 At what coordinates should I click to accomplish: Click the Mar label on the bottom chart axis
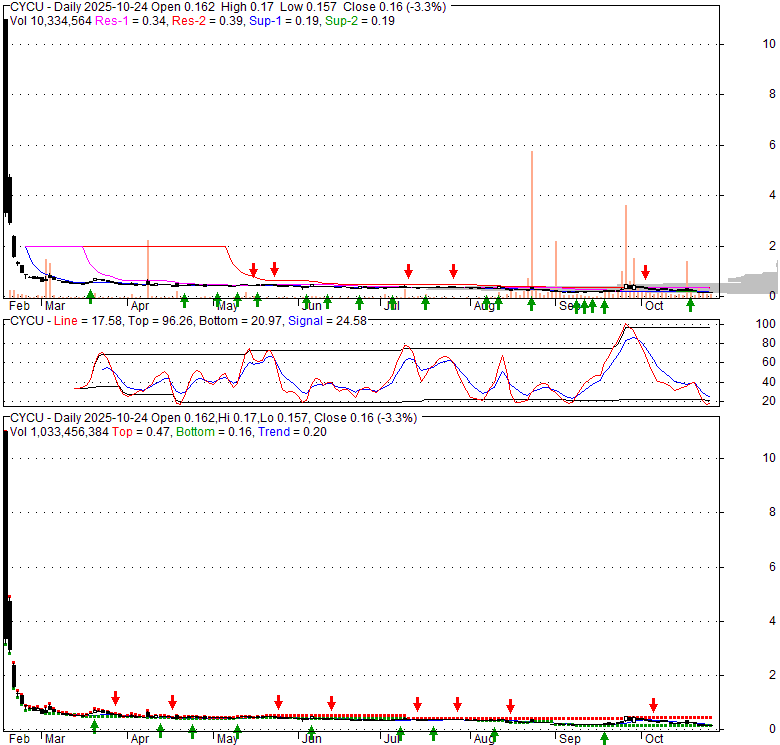pos(55,739)
